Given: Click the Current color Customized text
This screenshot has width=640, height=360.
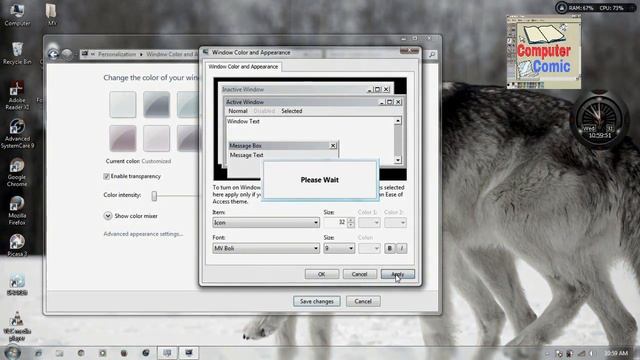Looking at the screenshot, I should click(138, 161).
